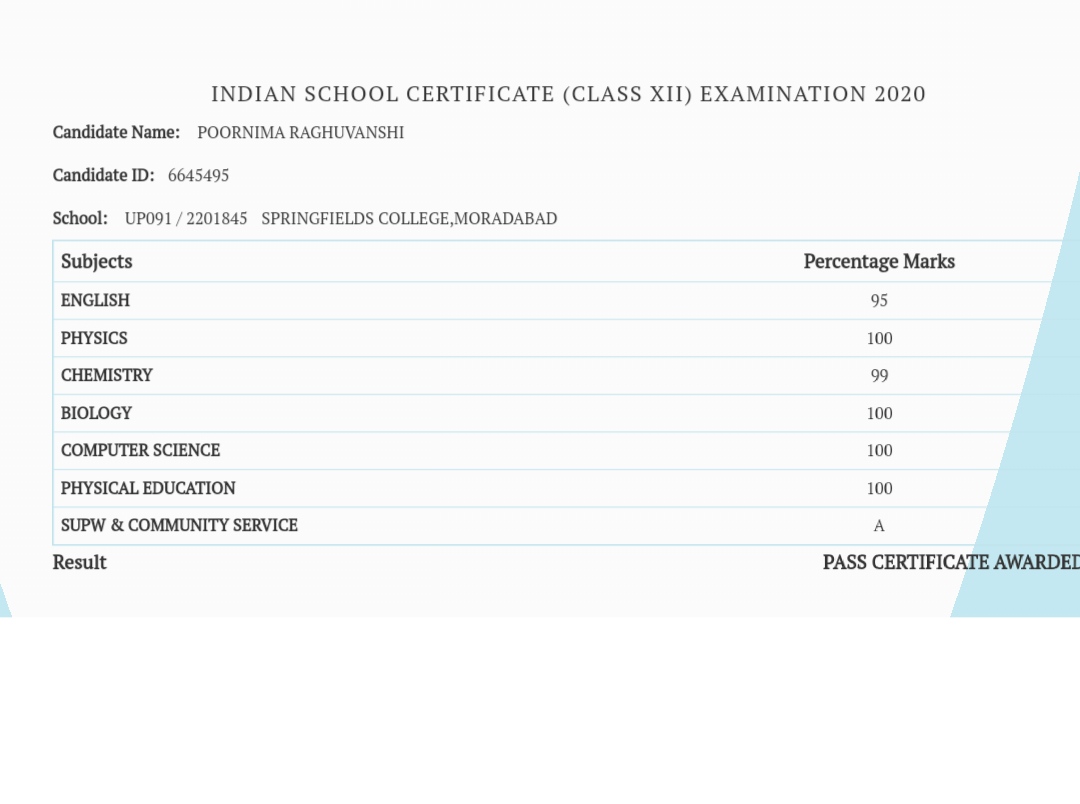Click the examination title heading text
Screen dimensions: 1080x804
568,94
